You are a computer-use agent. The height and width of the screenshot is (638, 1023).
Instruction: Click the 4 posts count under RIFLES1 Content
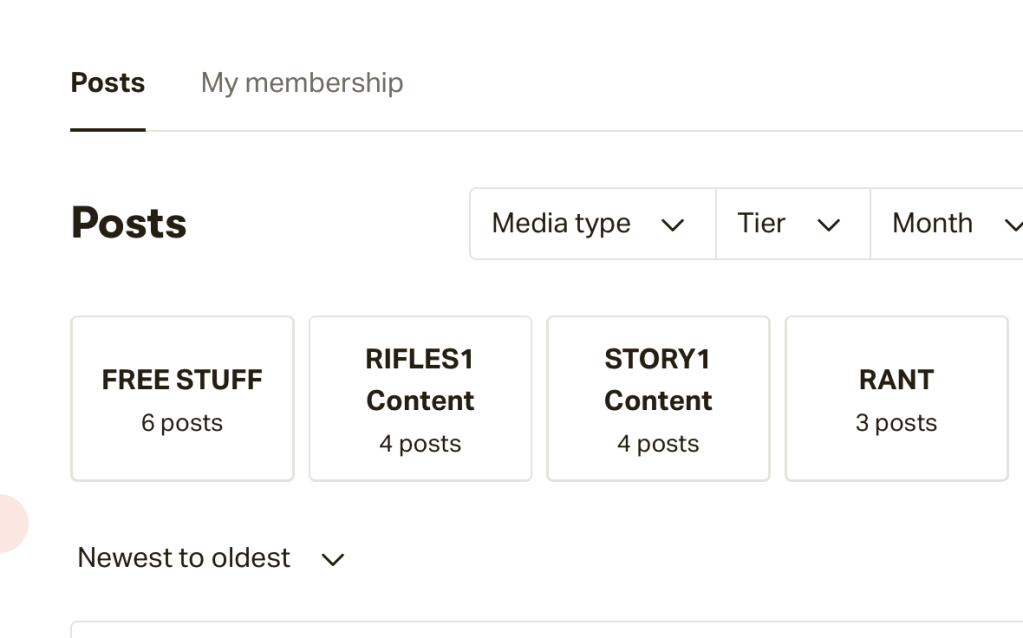click(x=420, y=444)
